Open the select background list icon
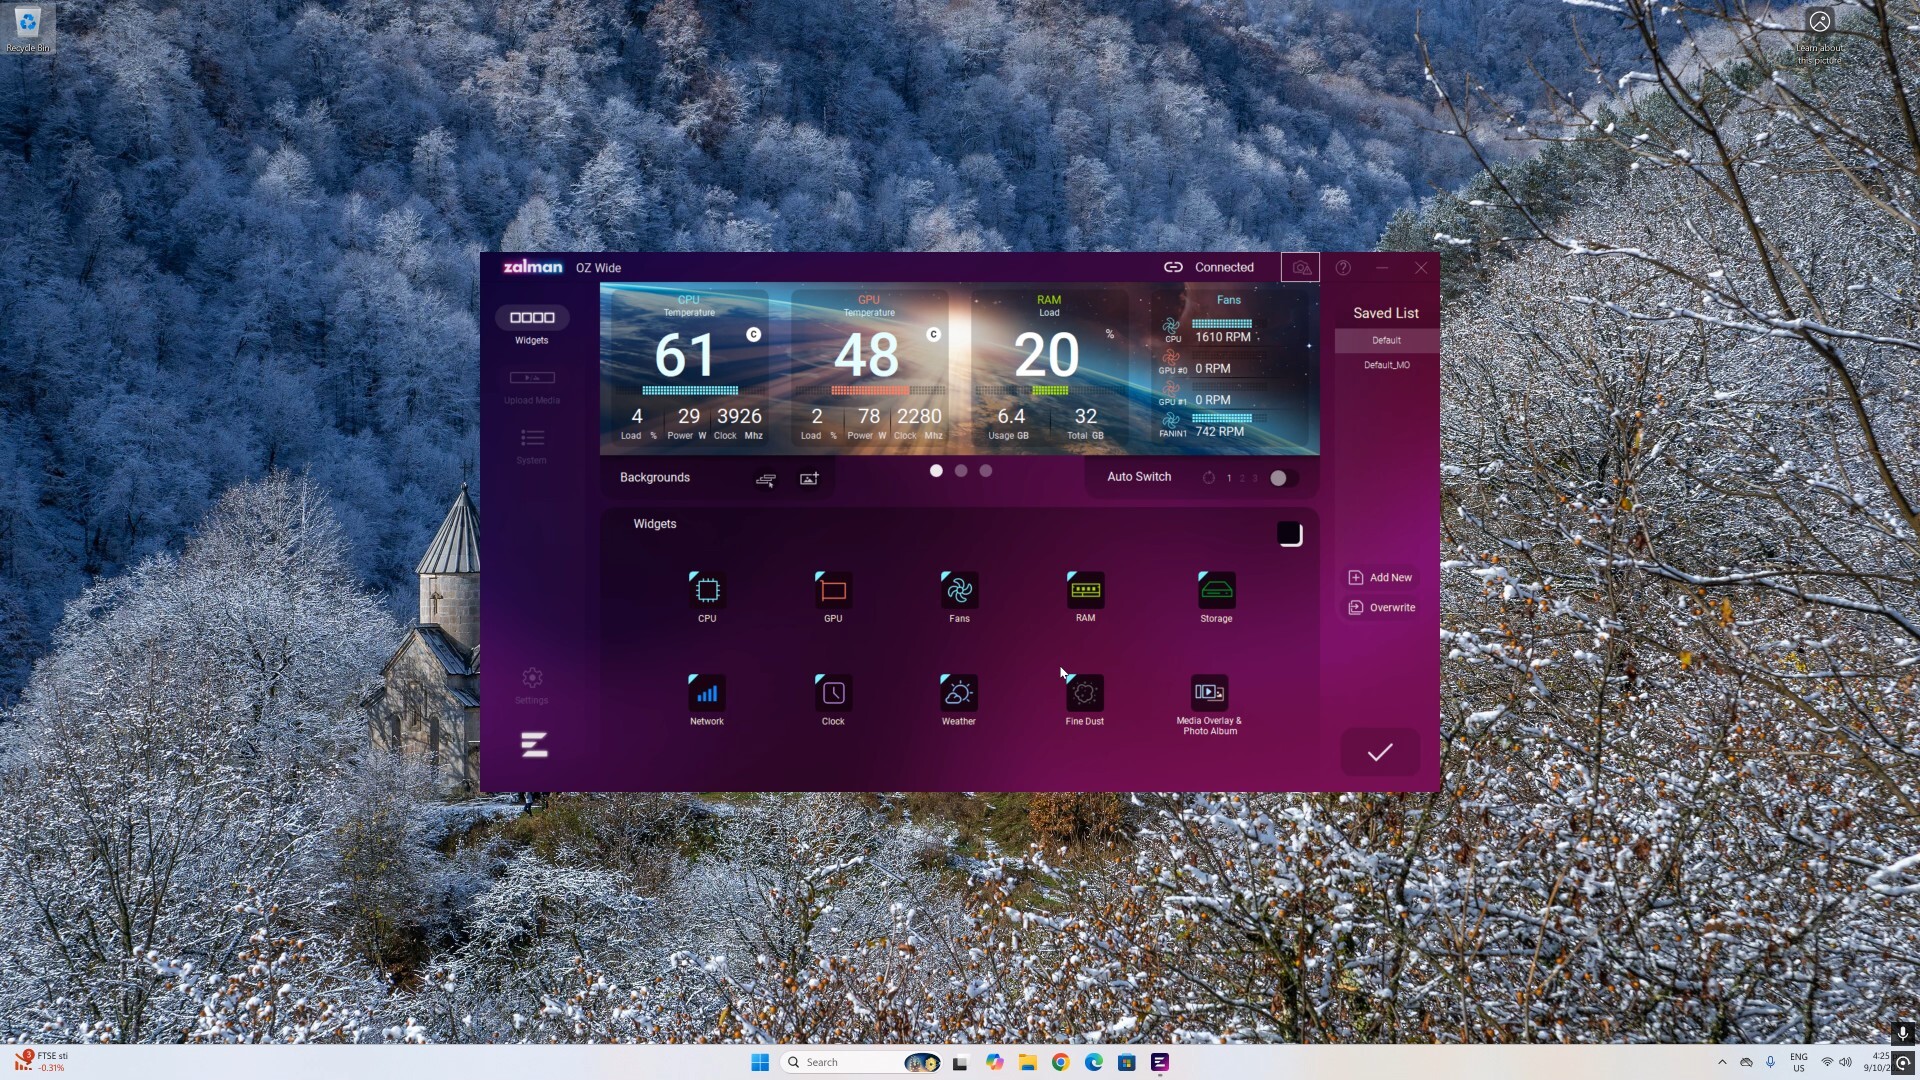 (766, 479)
